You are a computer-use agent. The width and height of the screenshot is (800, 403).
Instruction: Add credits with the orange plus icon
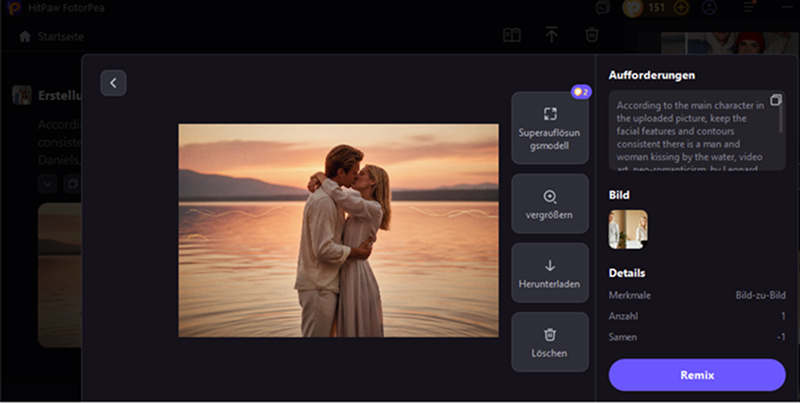[681, 8]
